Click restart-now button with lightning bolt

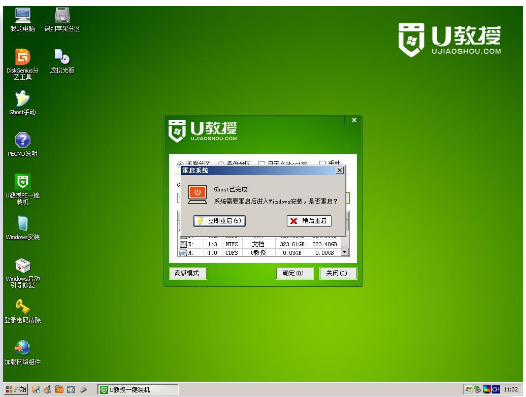click(x=220, y=221)
